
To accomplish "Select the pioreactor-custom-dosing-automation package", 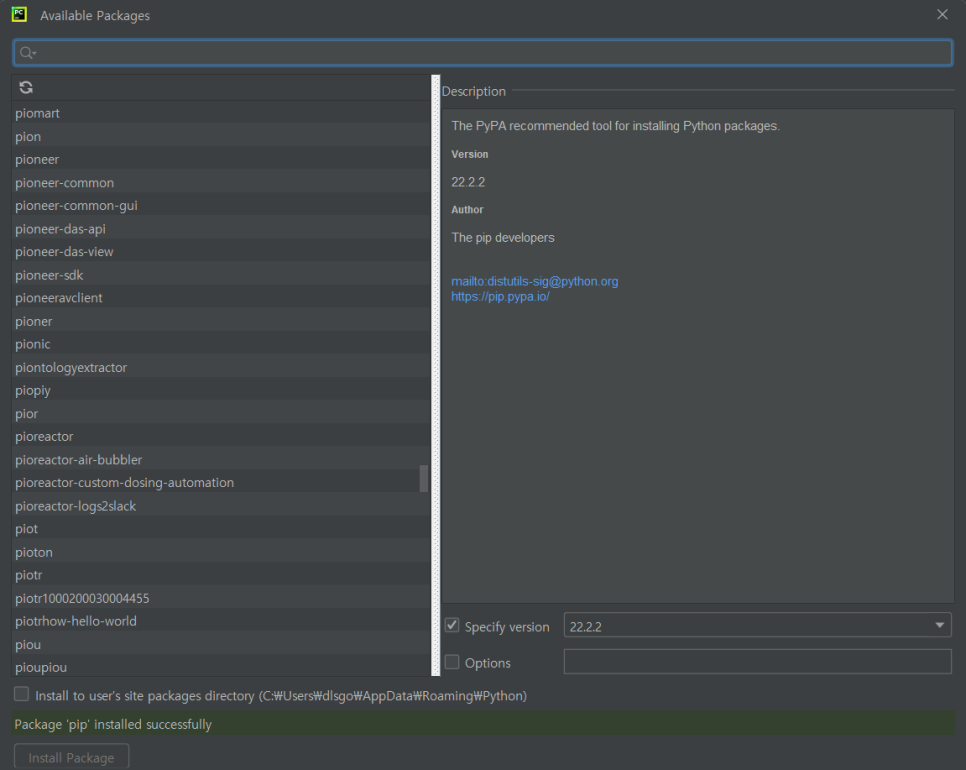I will [x=221, y=483].
